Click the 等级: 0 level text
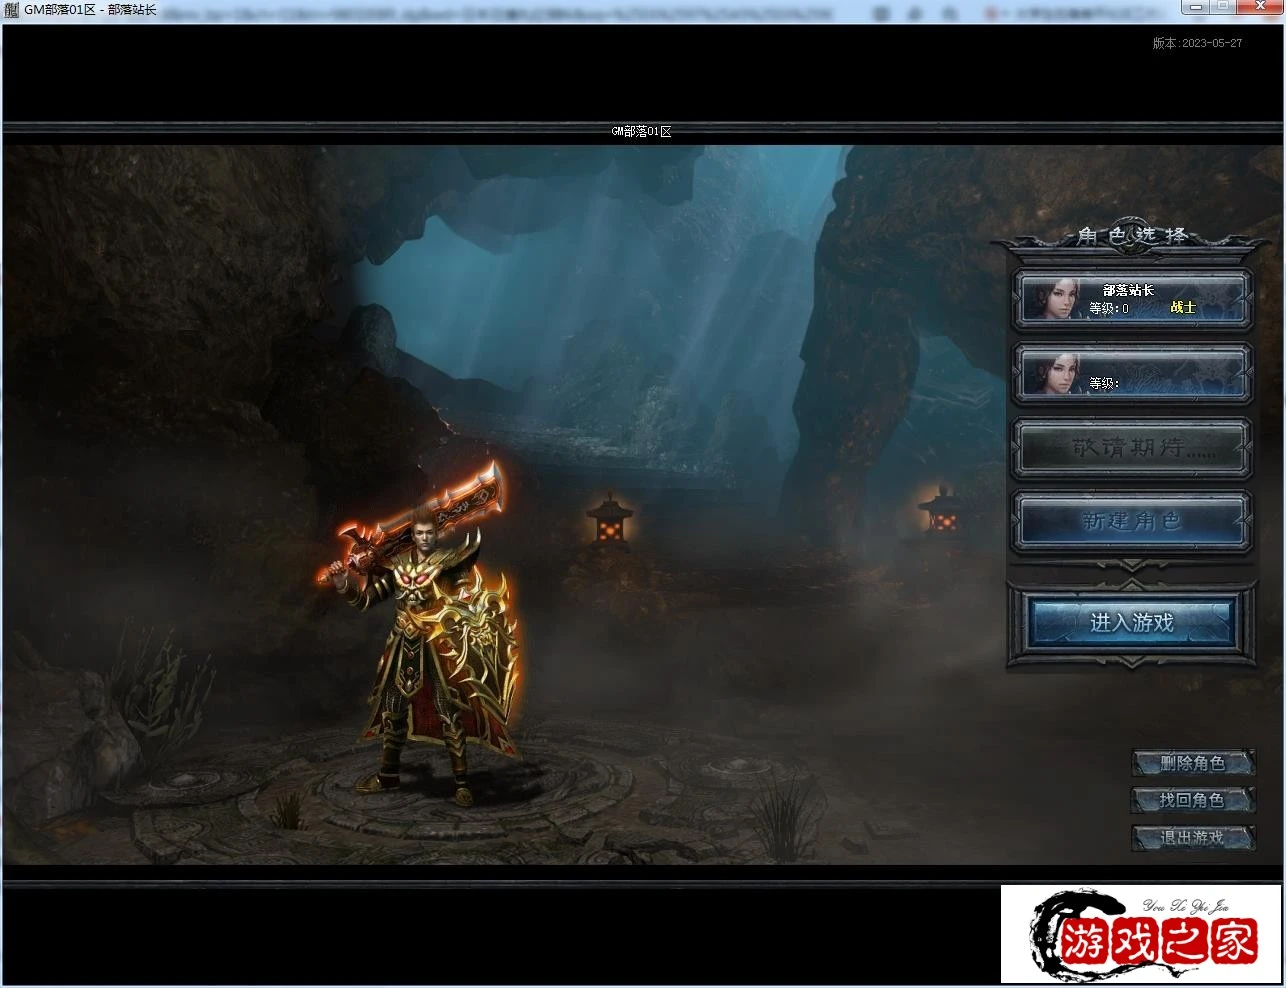Screen dimensions: 1286x988 1109,309
